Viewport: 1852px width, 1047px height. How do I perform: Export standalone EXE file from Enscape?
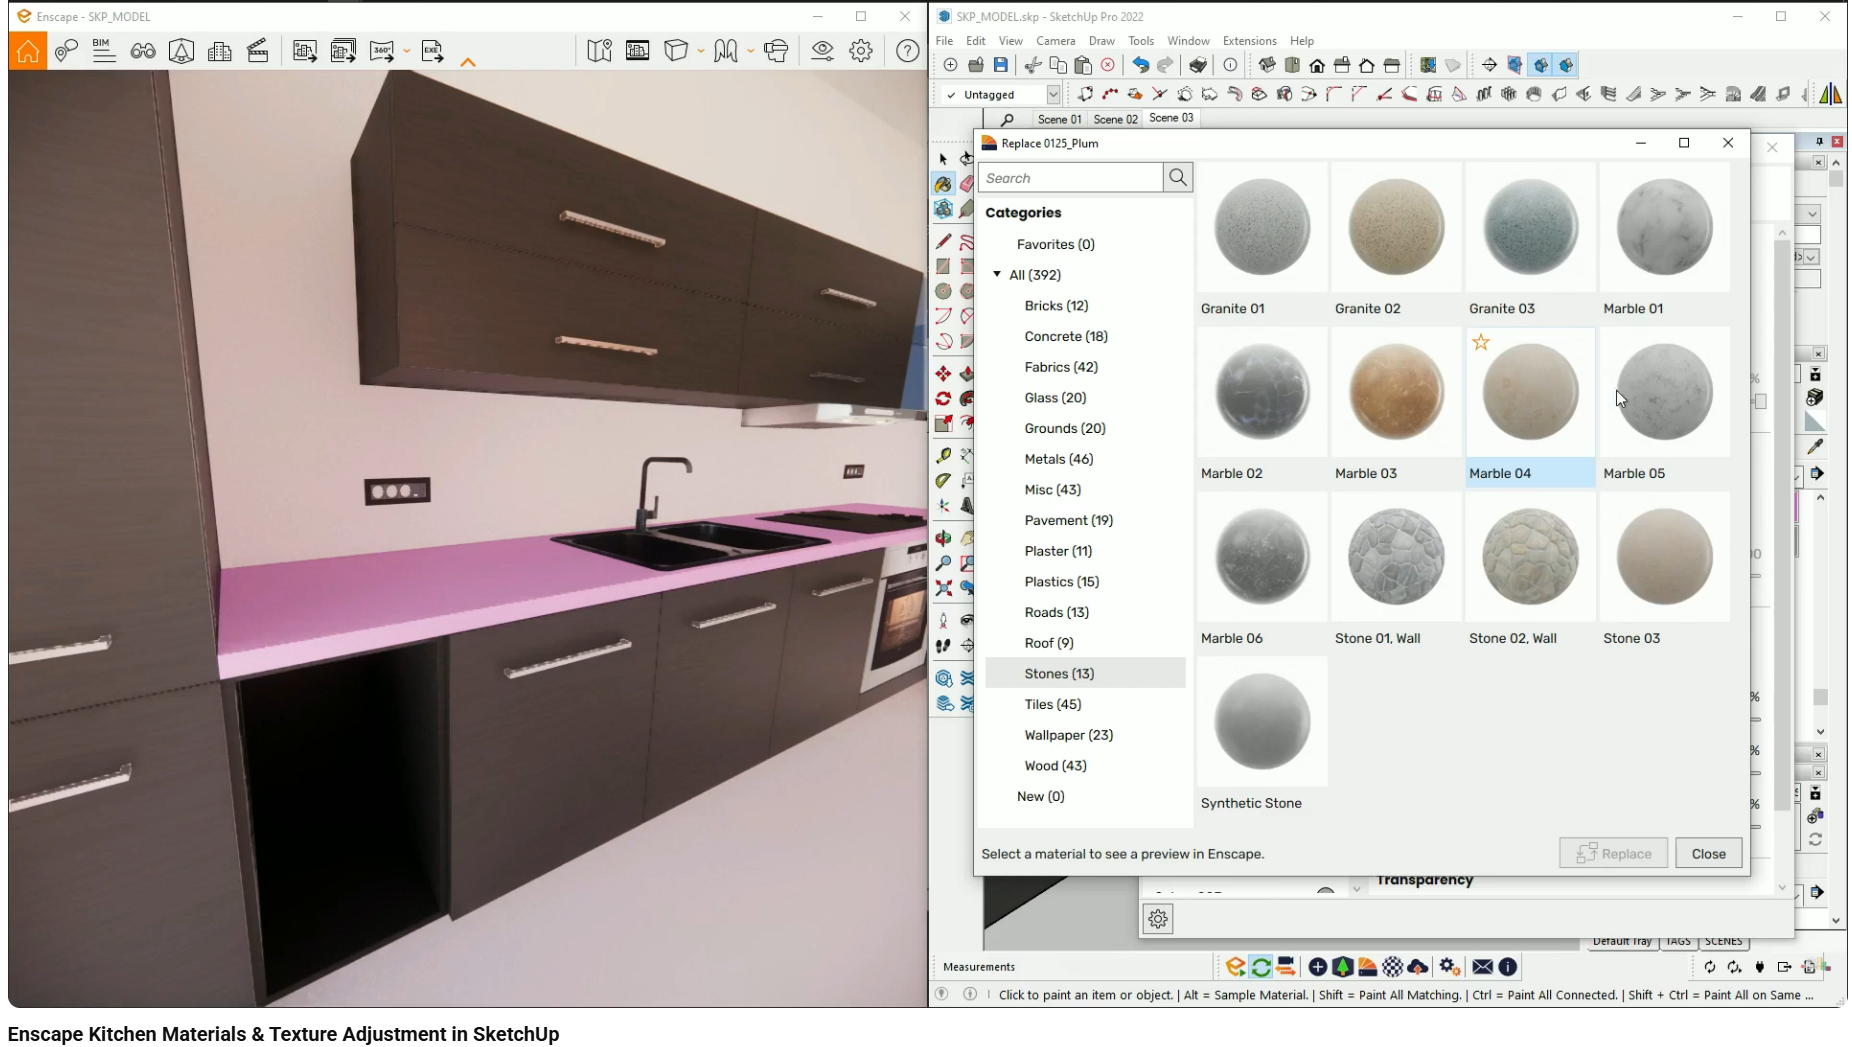point(432,50)
